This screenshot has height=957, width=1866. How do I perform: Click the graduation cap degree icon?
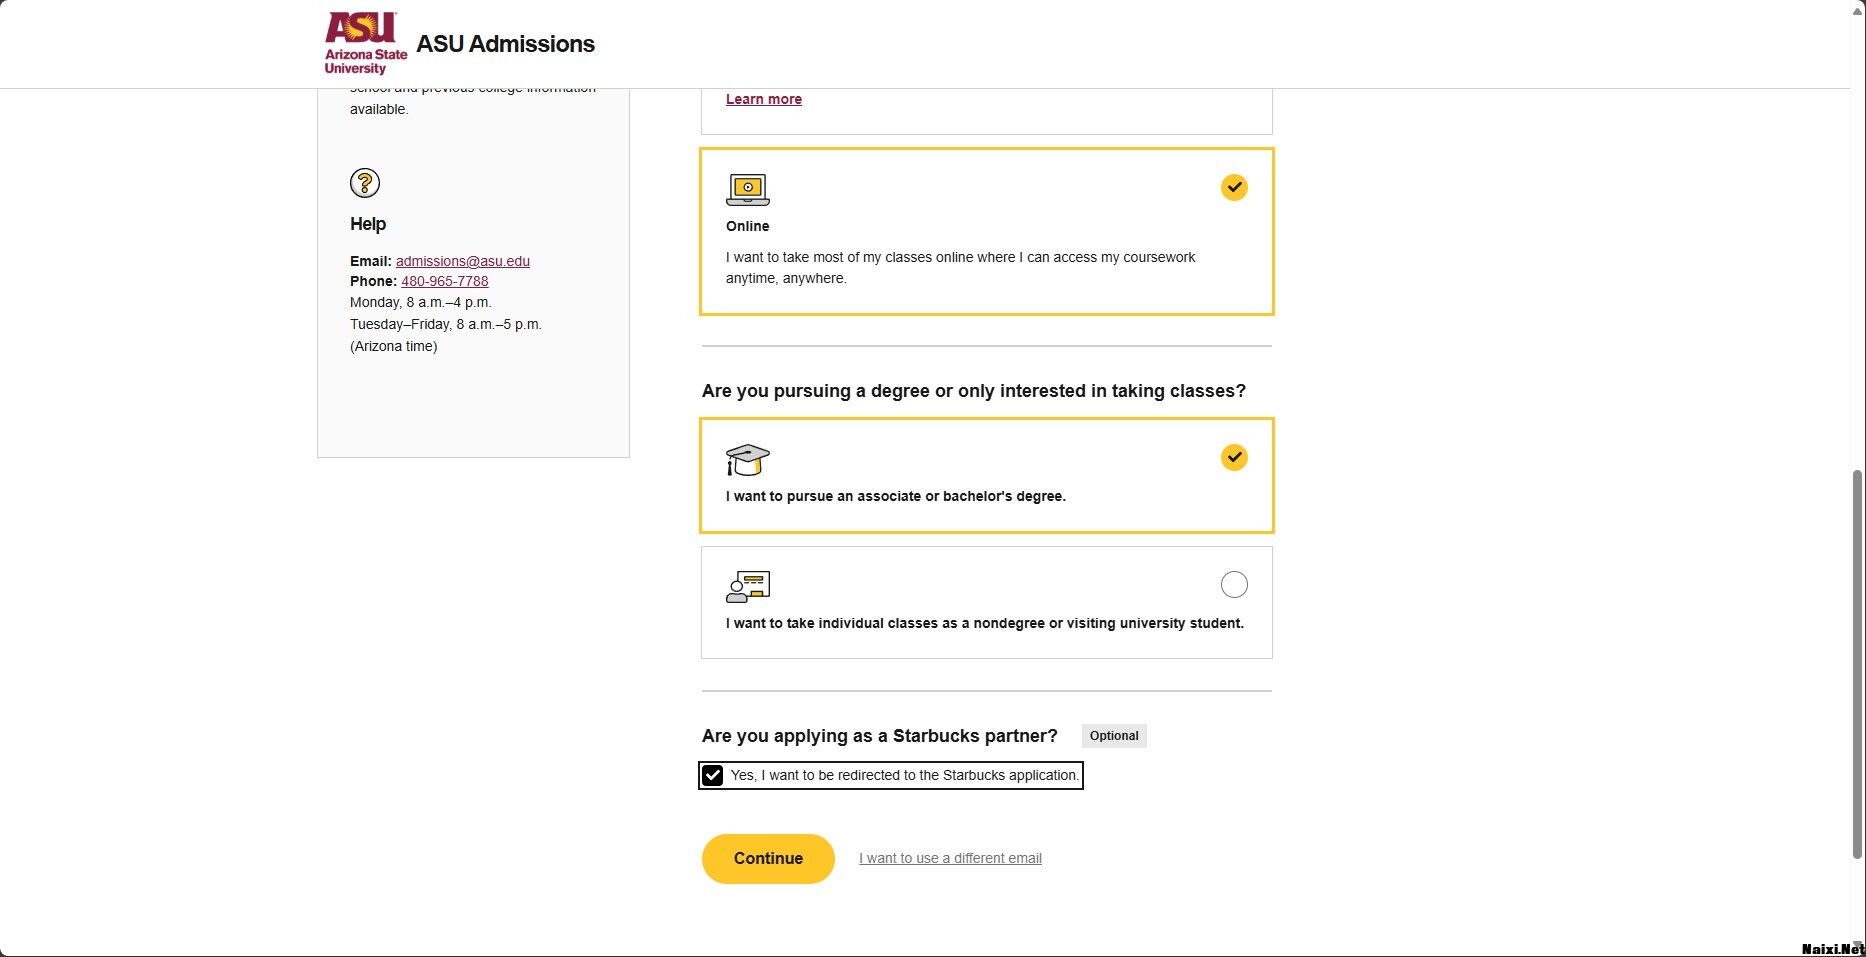point(747,459)
